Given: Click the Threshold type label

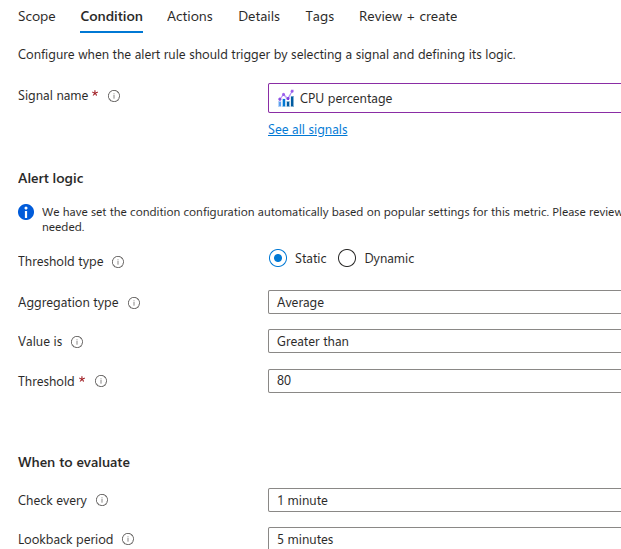Looking at the screenshot, I should [x=61, y=261].
